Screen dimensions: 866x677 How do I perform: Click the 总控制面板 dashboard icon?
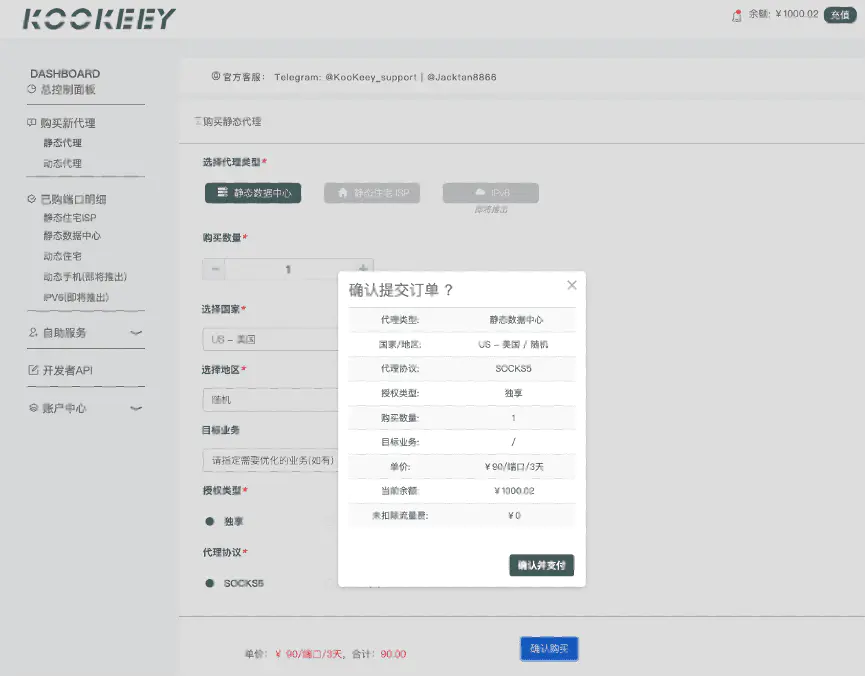[x=32, y=90]
